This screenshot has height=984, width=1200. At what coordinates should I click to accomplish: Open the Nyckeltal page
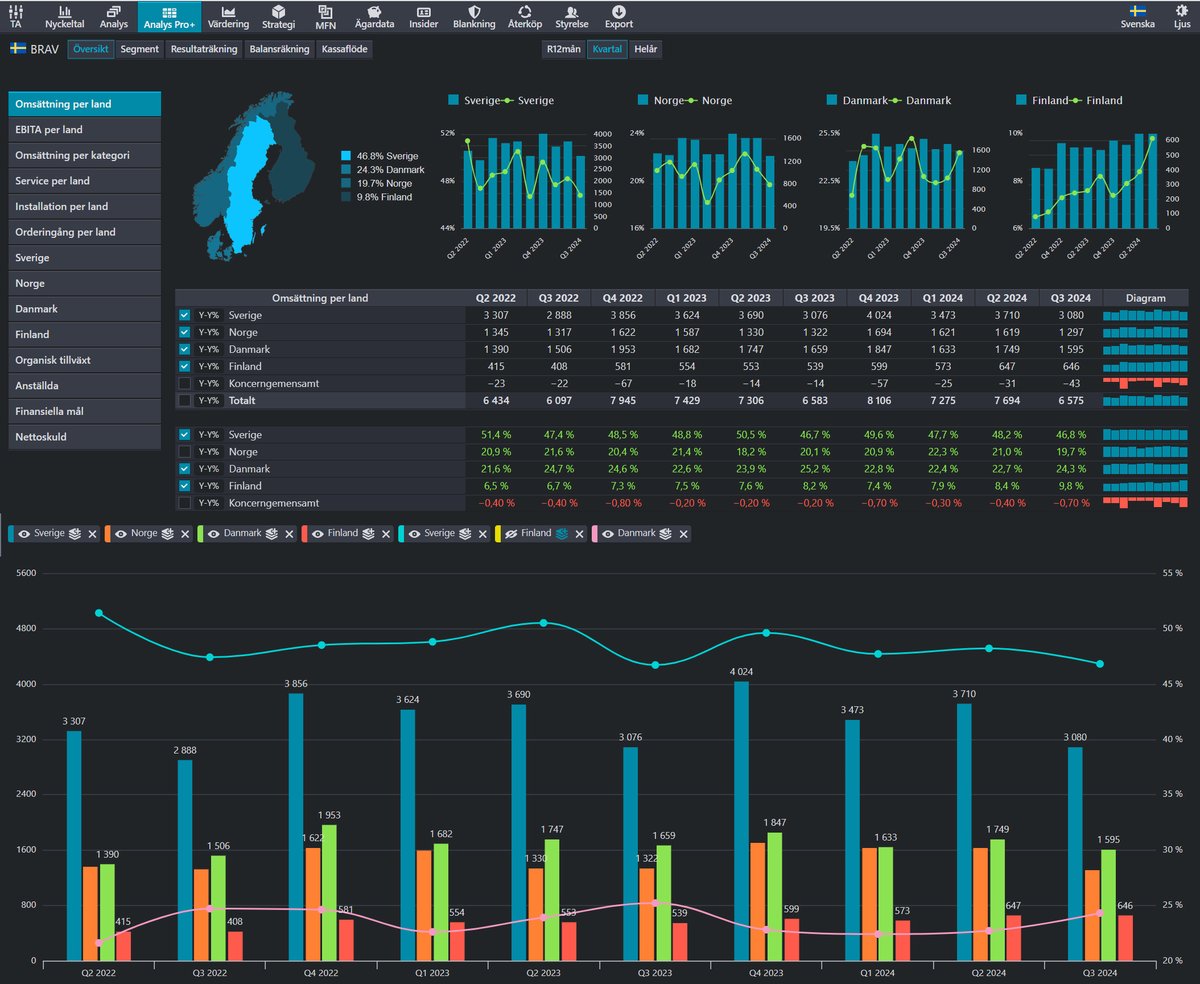(x=65, y=16)
